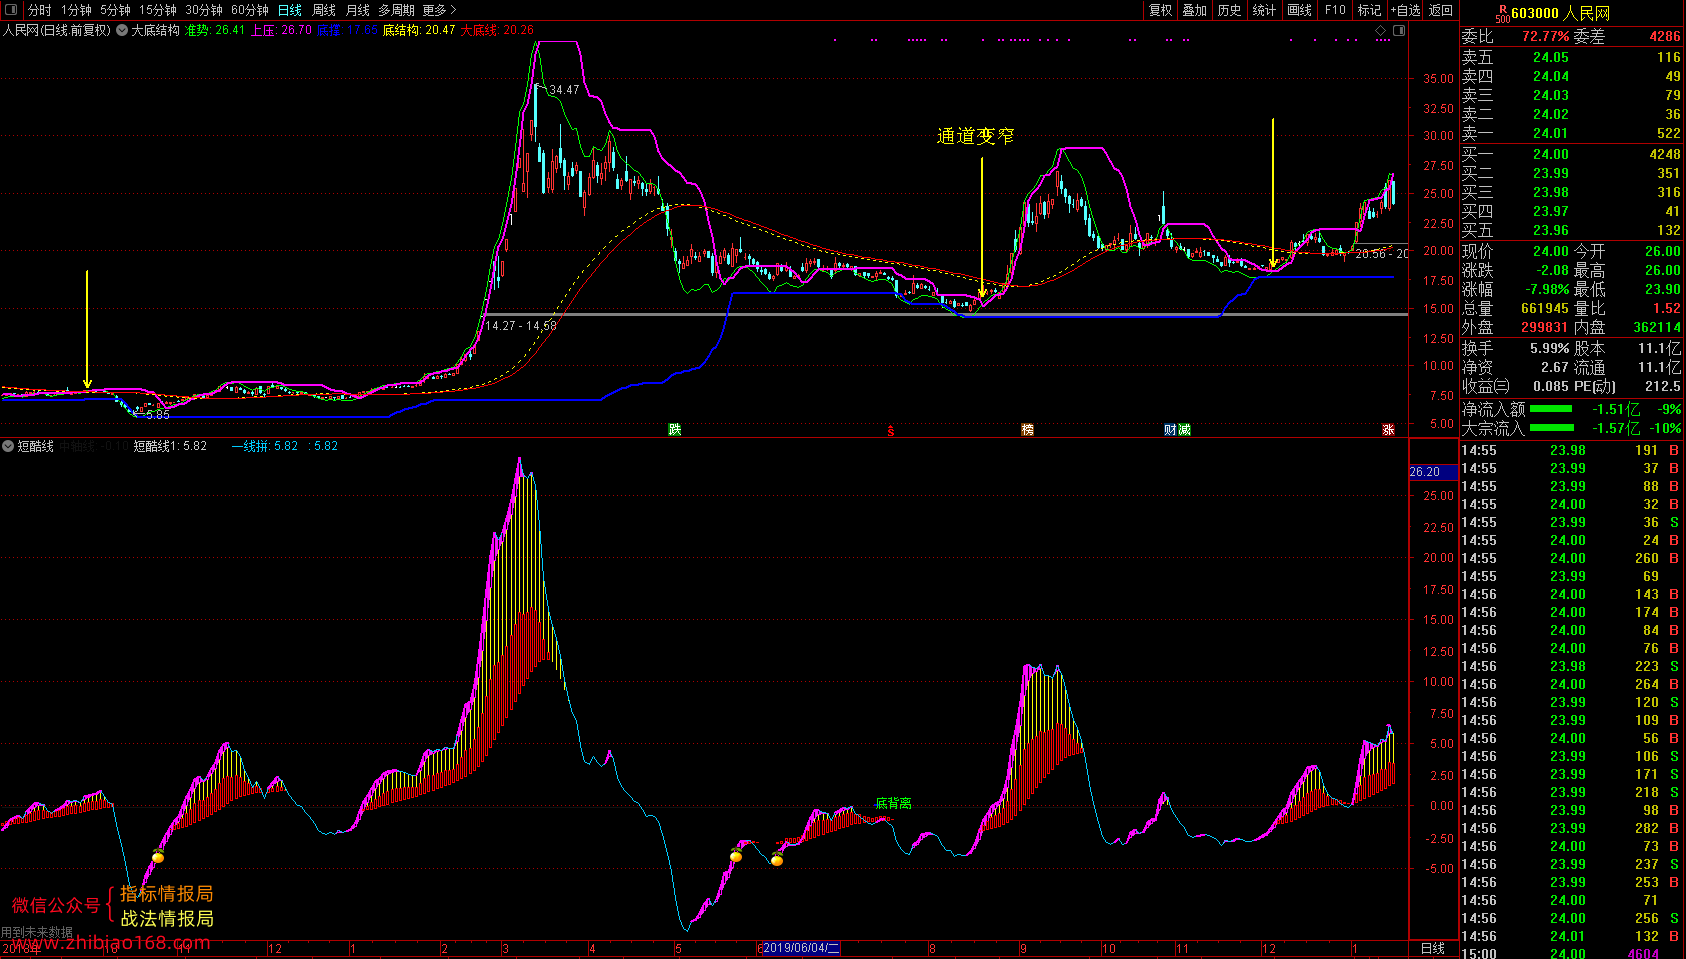The image size is (1686, 959).
Task: Click the 榜 marker on chart
Action: (1027, 430)
